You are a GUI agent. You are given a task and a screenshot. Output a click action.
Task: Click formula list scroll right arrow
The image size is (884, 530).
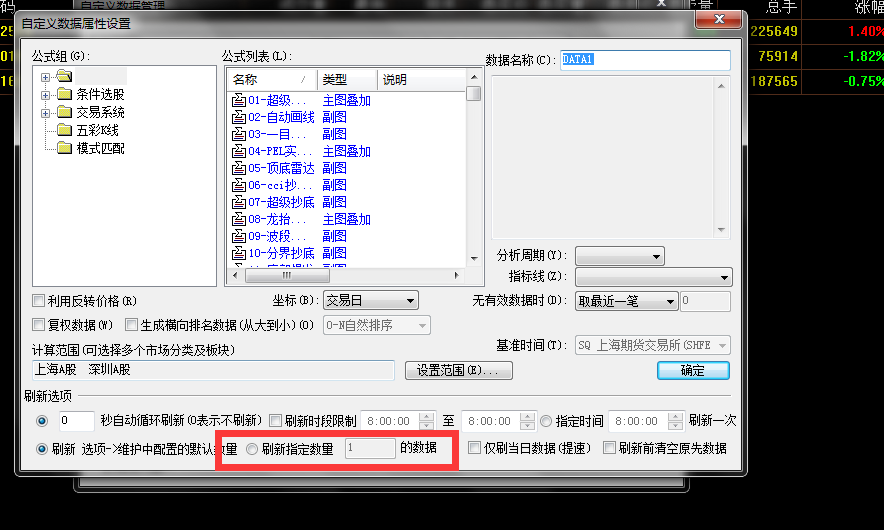(457, 275)
